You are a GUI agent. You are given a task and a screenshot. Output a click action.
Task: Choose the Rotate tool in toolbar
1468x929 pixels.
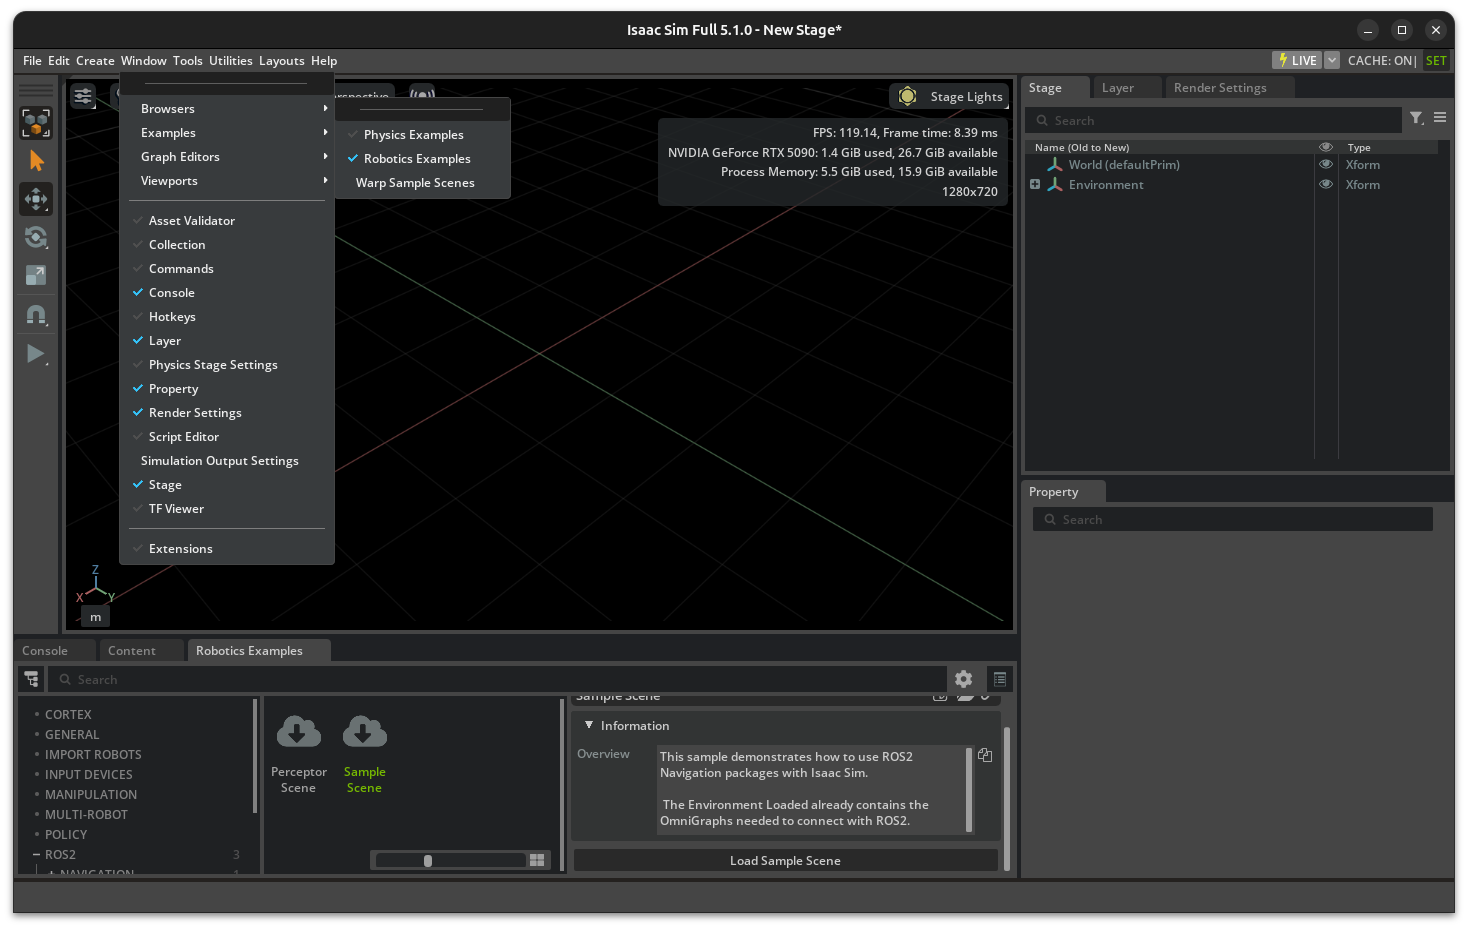36,237
